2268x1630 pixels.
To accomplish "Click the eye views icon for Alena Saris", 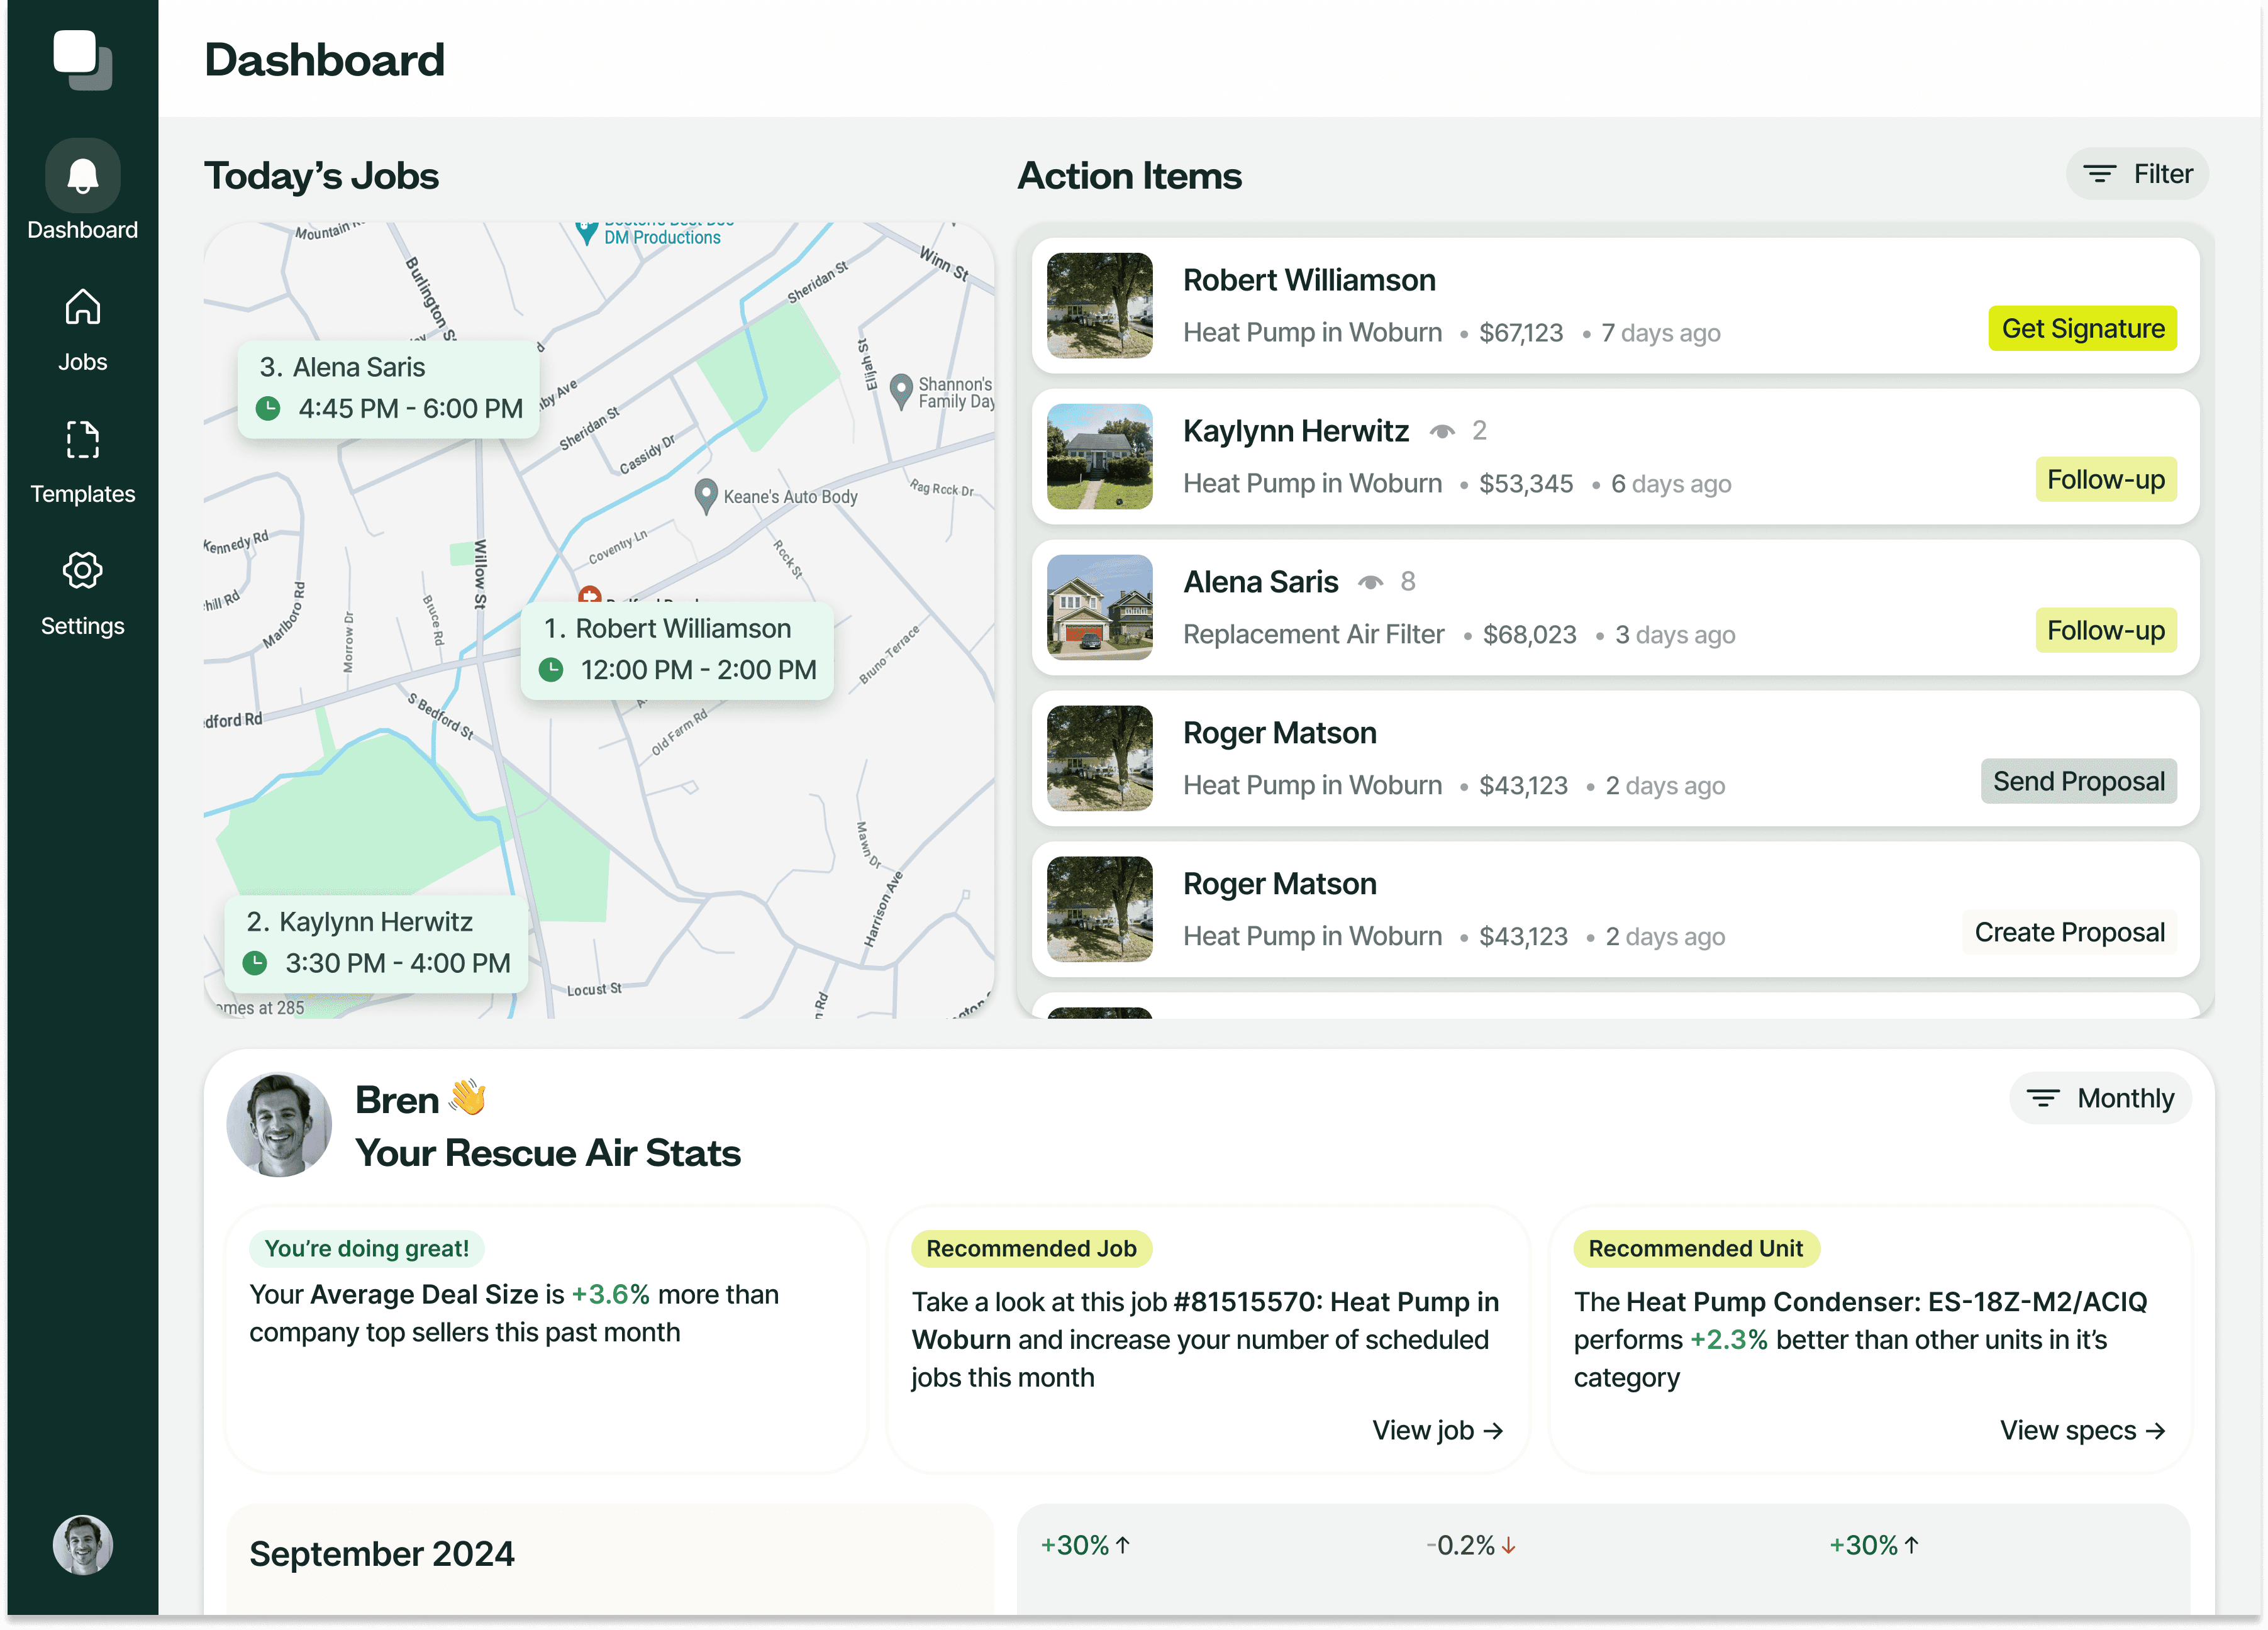I will pyautogui.click(x=1370, y=583).
